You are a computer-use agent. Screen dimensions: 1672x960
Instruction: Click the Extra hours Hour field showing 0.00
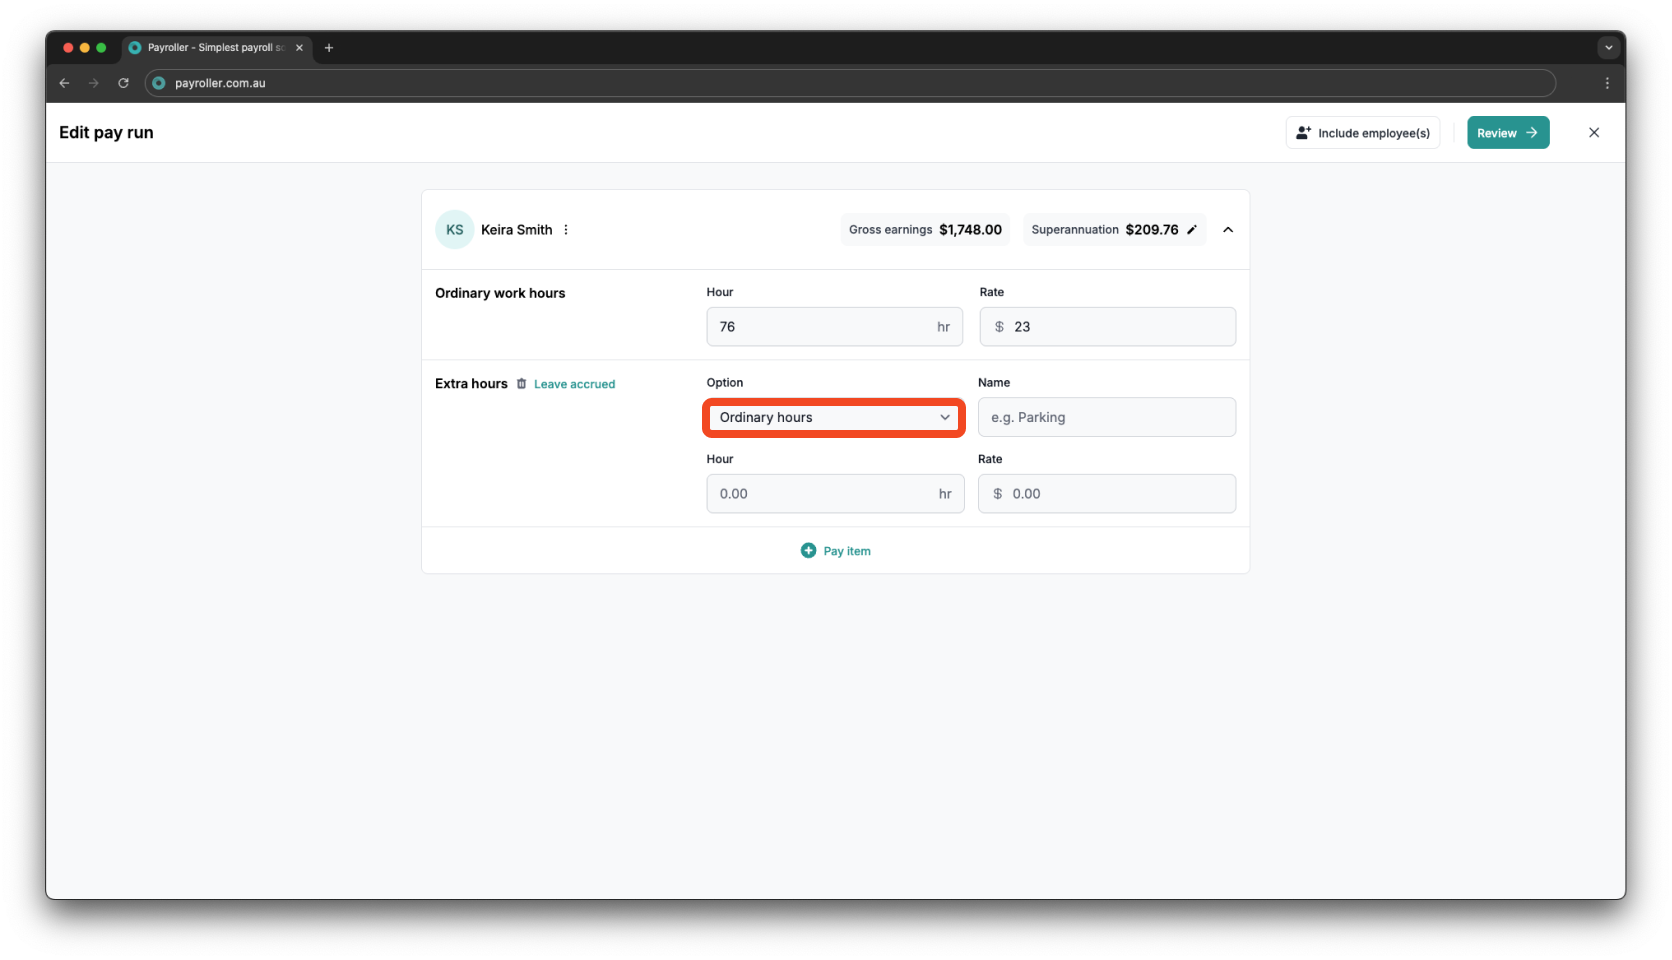[x=835, y=494]
